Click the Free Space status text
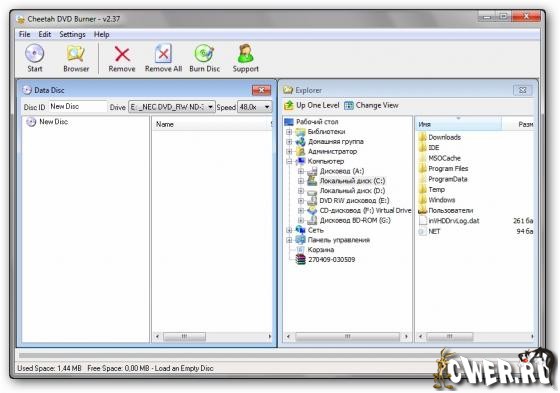The height and width of the screenshot is (393, 560). (x=150, y=368)
